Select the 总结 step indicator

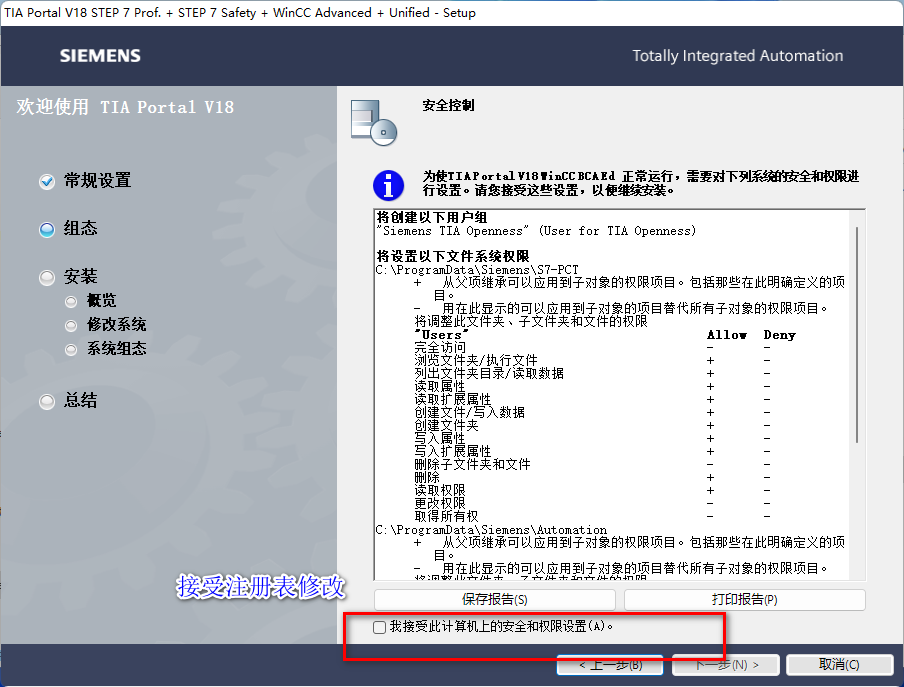47,402
